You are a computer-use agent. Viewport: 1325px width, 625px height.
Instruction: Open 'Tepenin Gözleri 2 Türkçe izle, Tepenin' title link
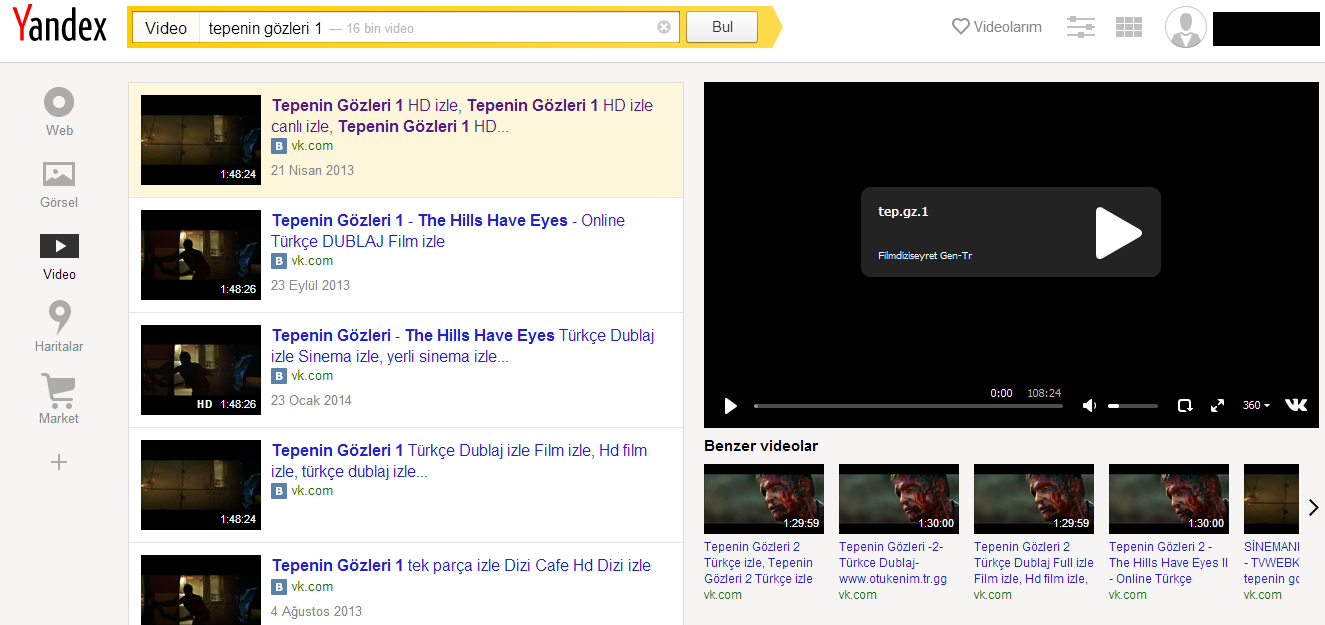pos(759,563)
